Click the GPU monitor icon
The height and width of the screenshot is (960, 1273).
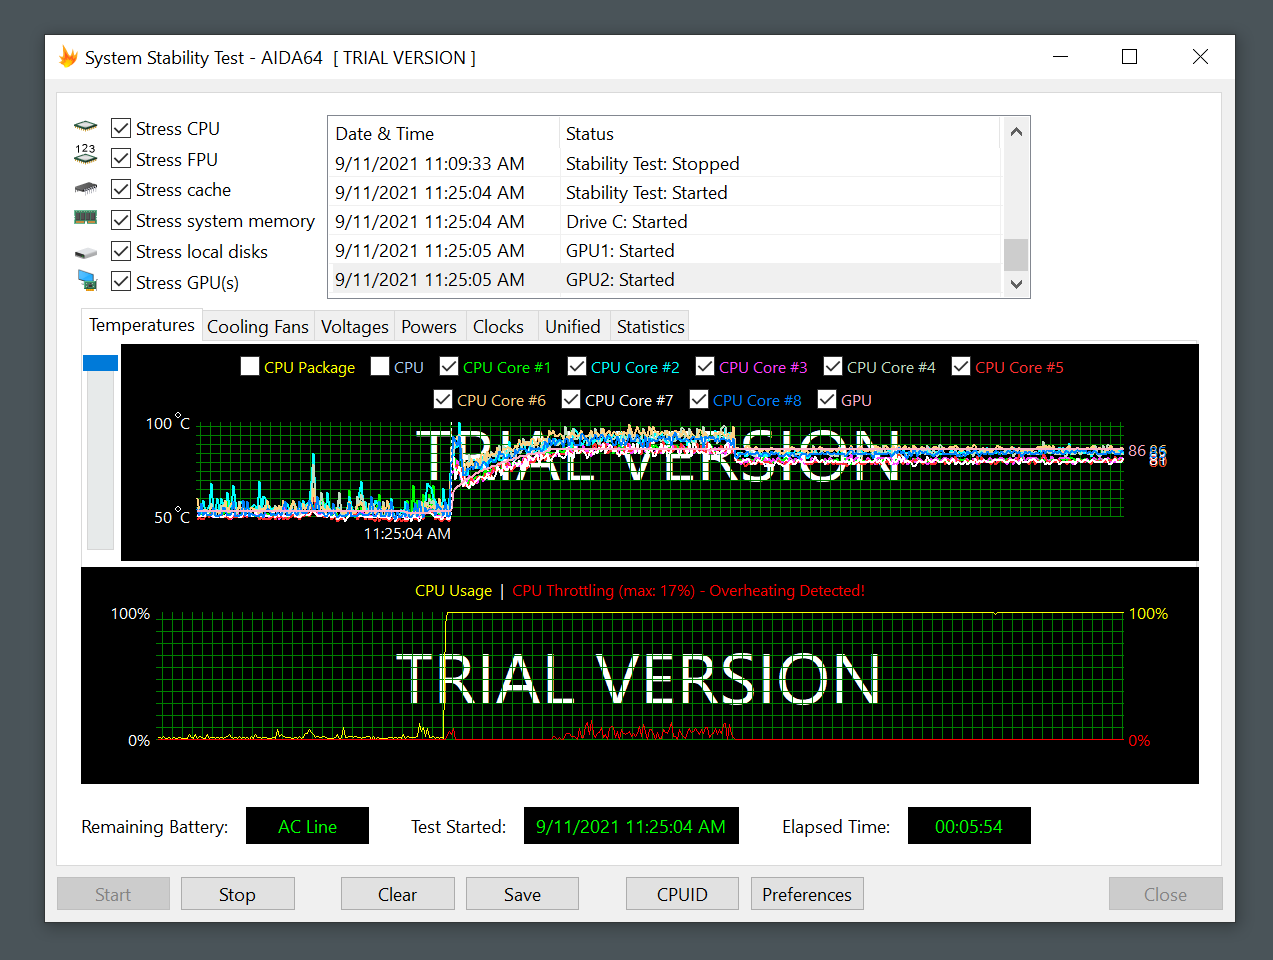tap(87, 281)
